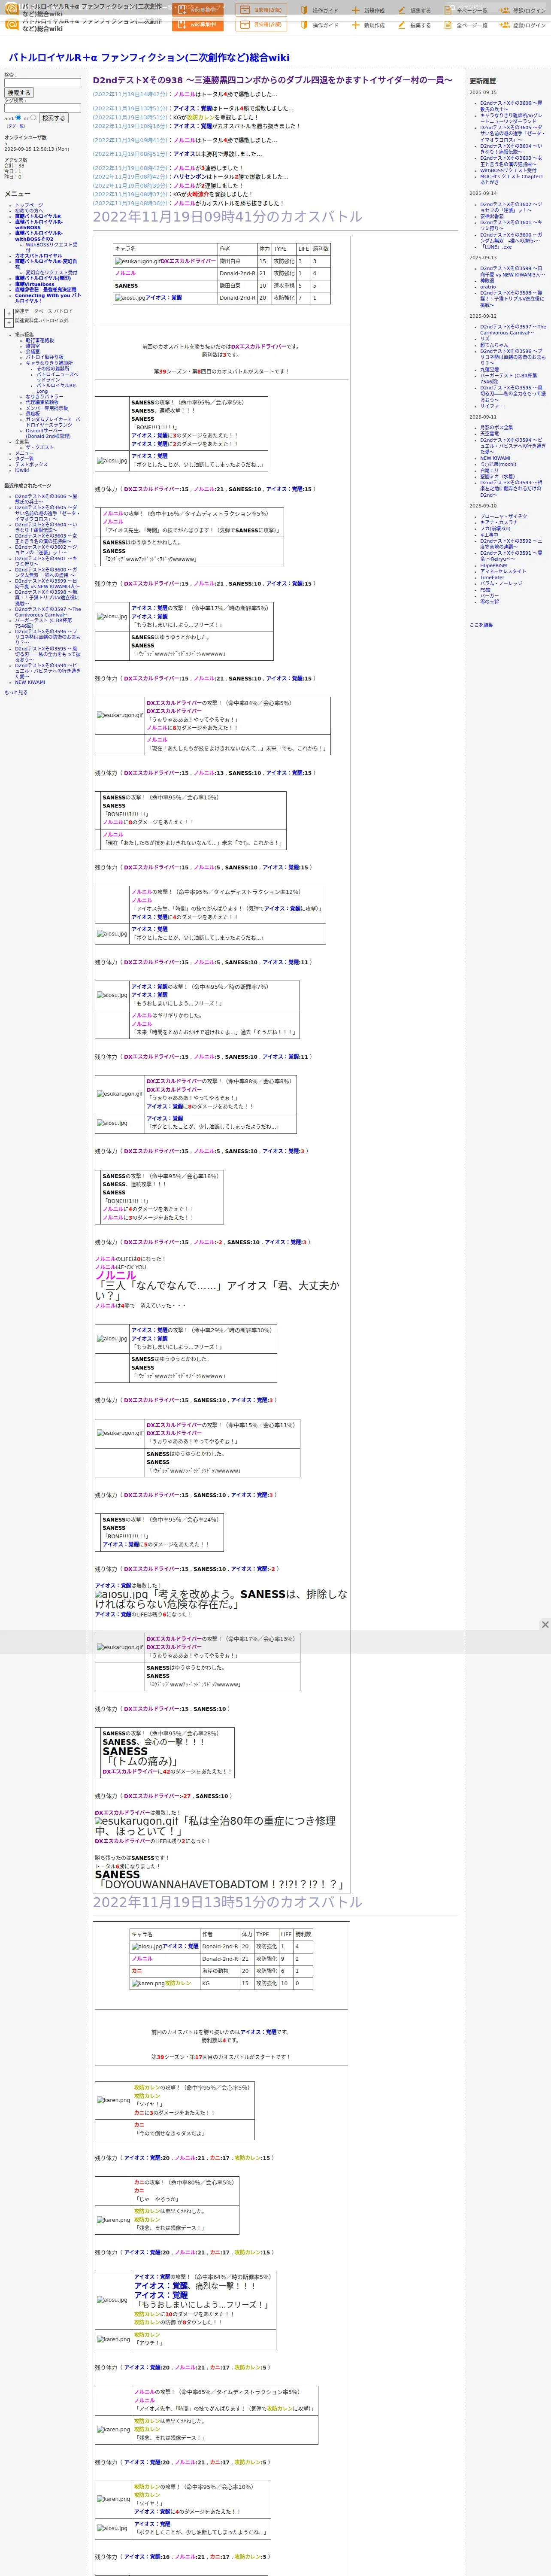551x2576 pixels.
Task: Open 安栖沢香恋 in update history
Action: (492, 216)
